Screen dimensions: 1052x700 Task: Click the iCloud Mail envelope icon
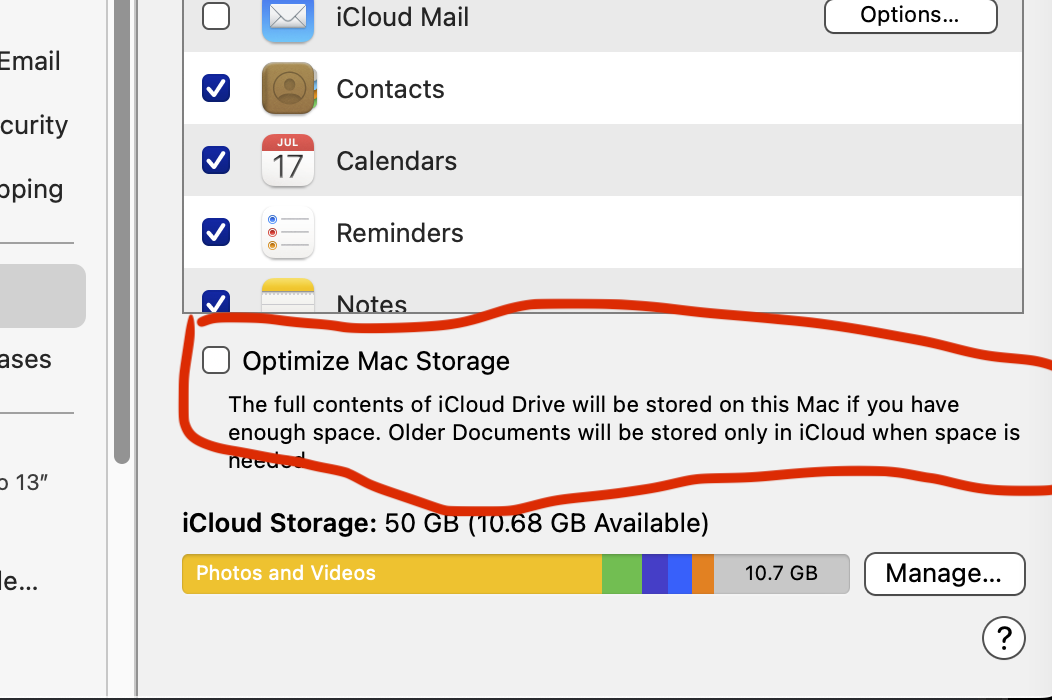(288, 19)
